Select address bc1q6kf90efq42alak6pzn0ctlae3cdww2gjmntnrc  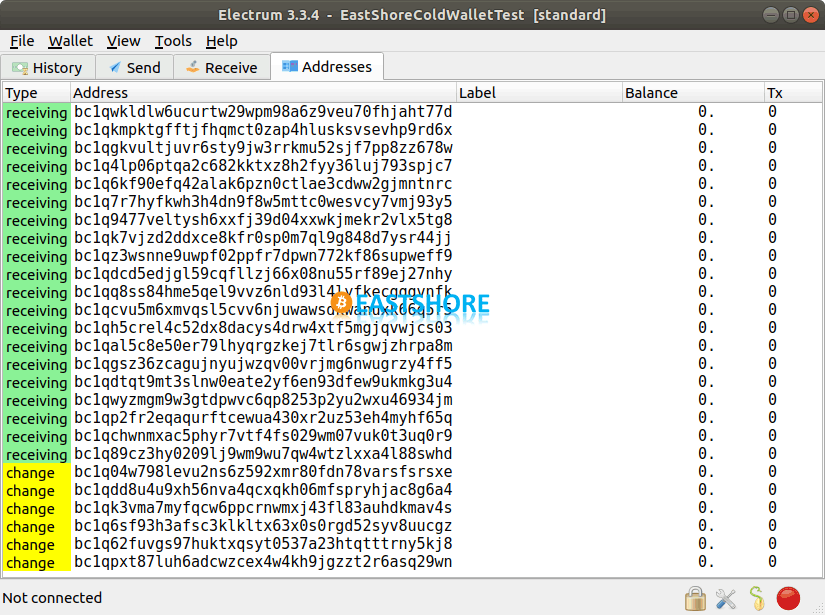click(263, 184)
